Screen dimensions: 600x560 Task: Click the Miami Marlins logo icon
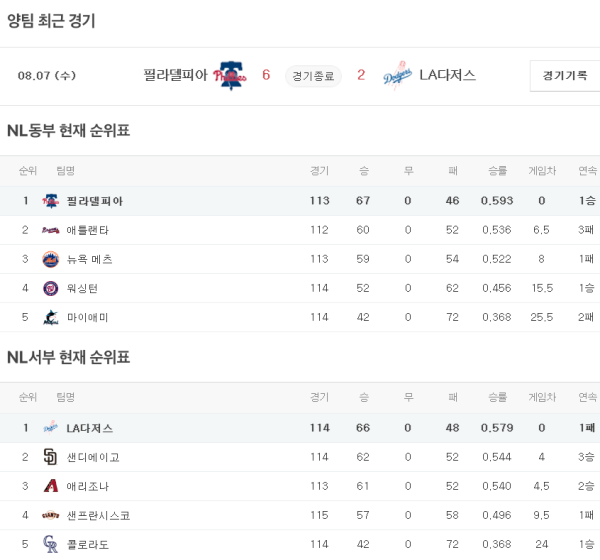coord(50,317)
